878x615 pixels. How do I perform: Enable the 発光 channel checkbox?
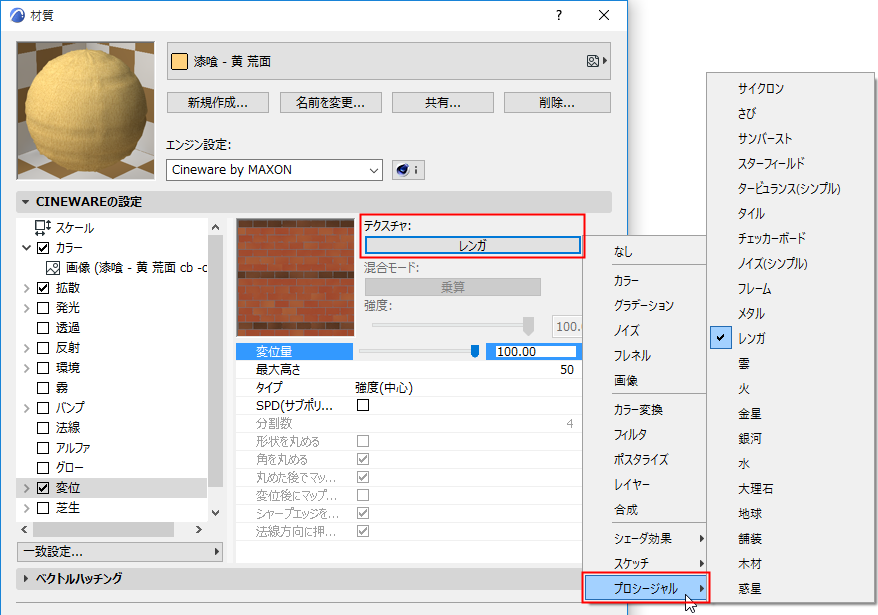coord(43,308)
